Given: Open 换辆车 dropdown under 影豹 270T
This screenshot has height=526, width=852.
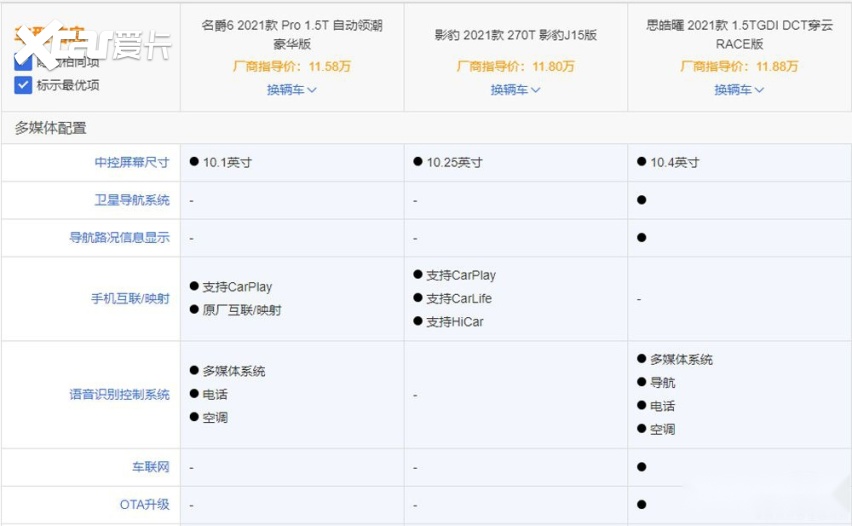Looking at the screenshot, I should pos(515,90).
